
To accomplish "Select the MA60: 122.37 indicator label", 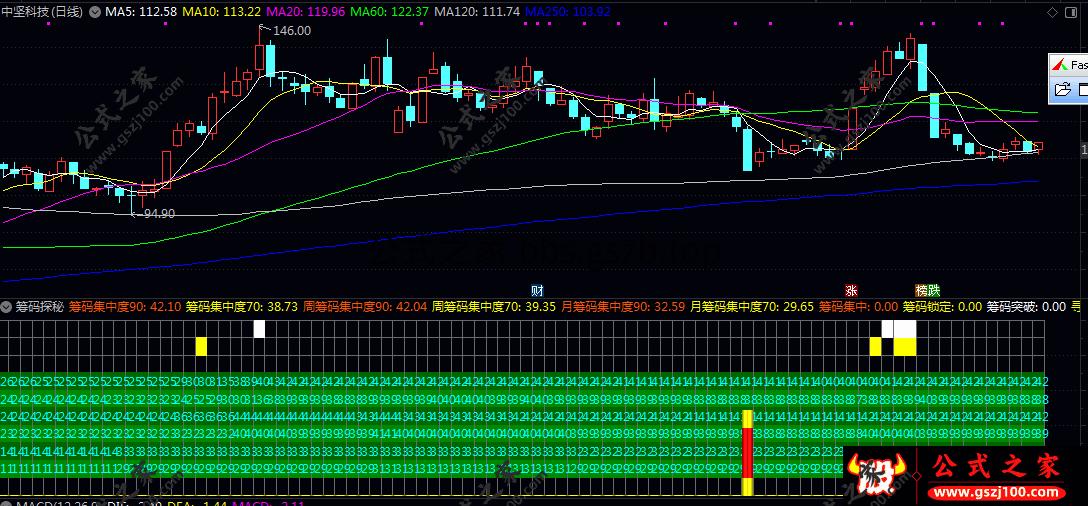I will 389,12.
